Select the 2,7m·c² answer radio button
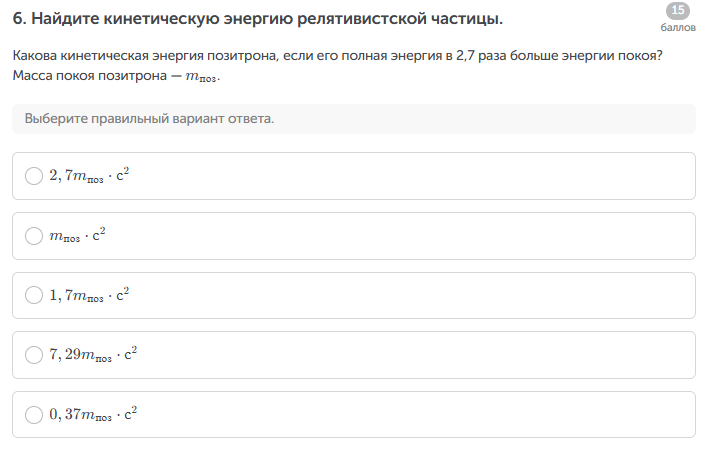This screenshot has width=723, height=453. (34, 176)
